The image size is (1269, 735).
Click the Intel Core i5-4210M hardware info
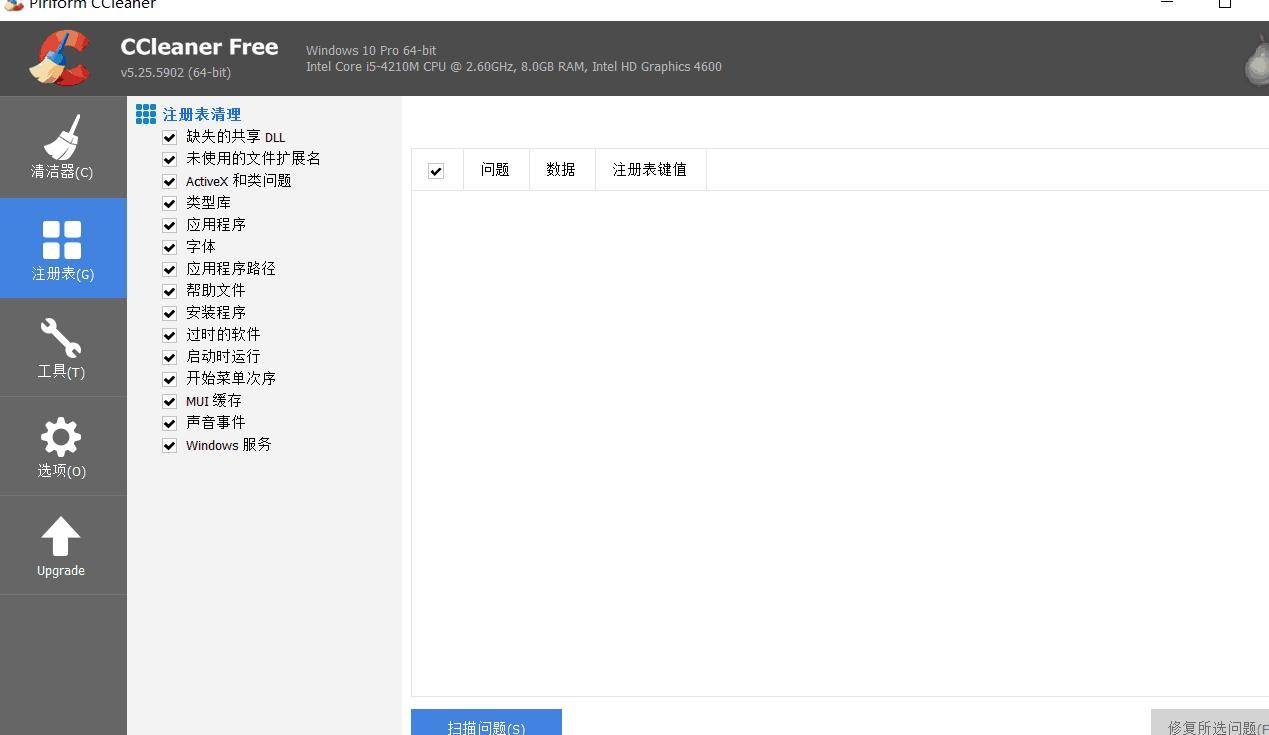(x=514, y=67)
